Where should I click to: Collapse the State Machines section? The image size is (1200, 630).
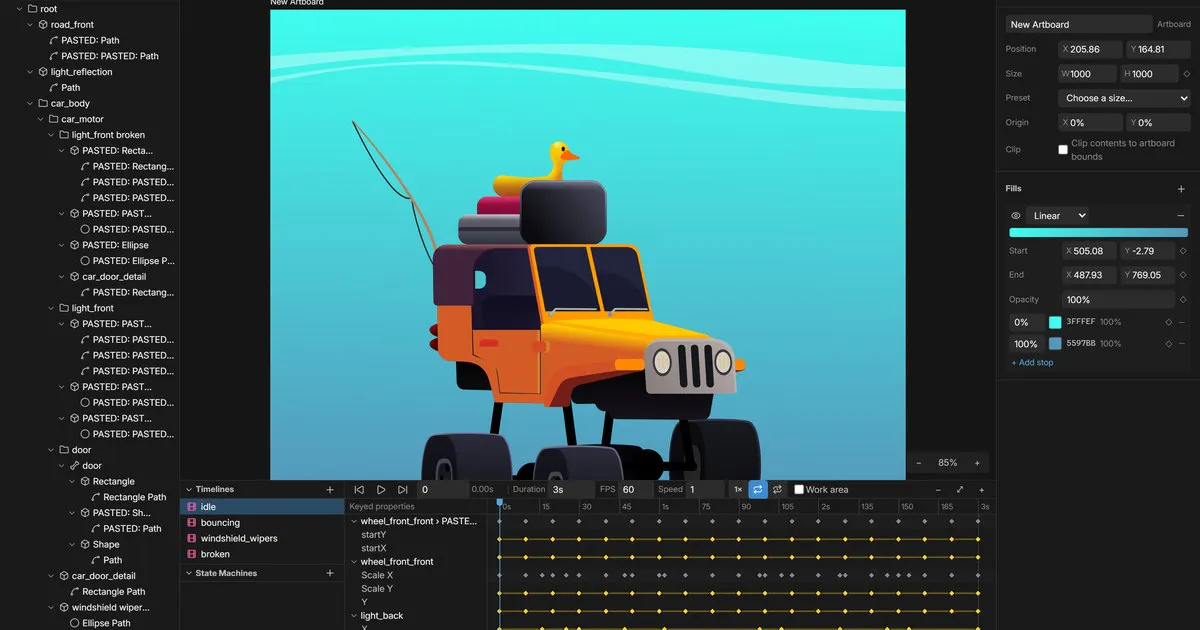tap(187, 574)
